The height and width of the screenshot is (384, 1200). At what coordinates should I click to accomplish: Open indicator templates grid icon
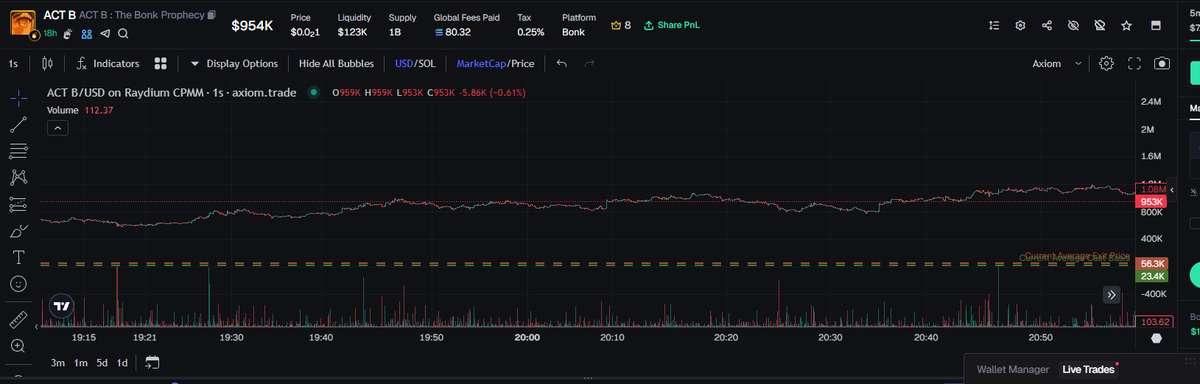tap(161, 63)
